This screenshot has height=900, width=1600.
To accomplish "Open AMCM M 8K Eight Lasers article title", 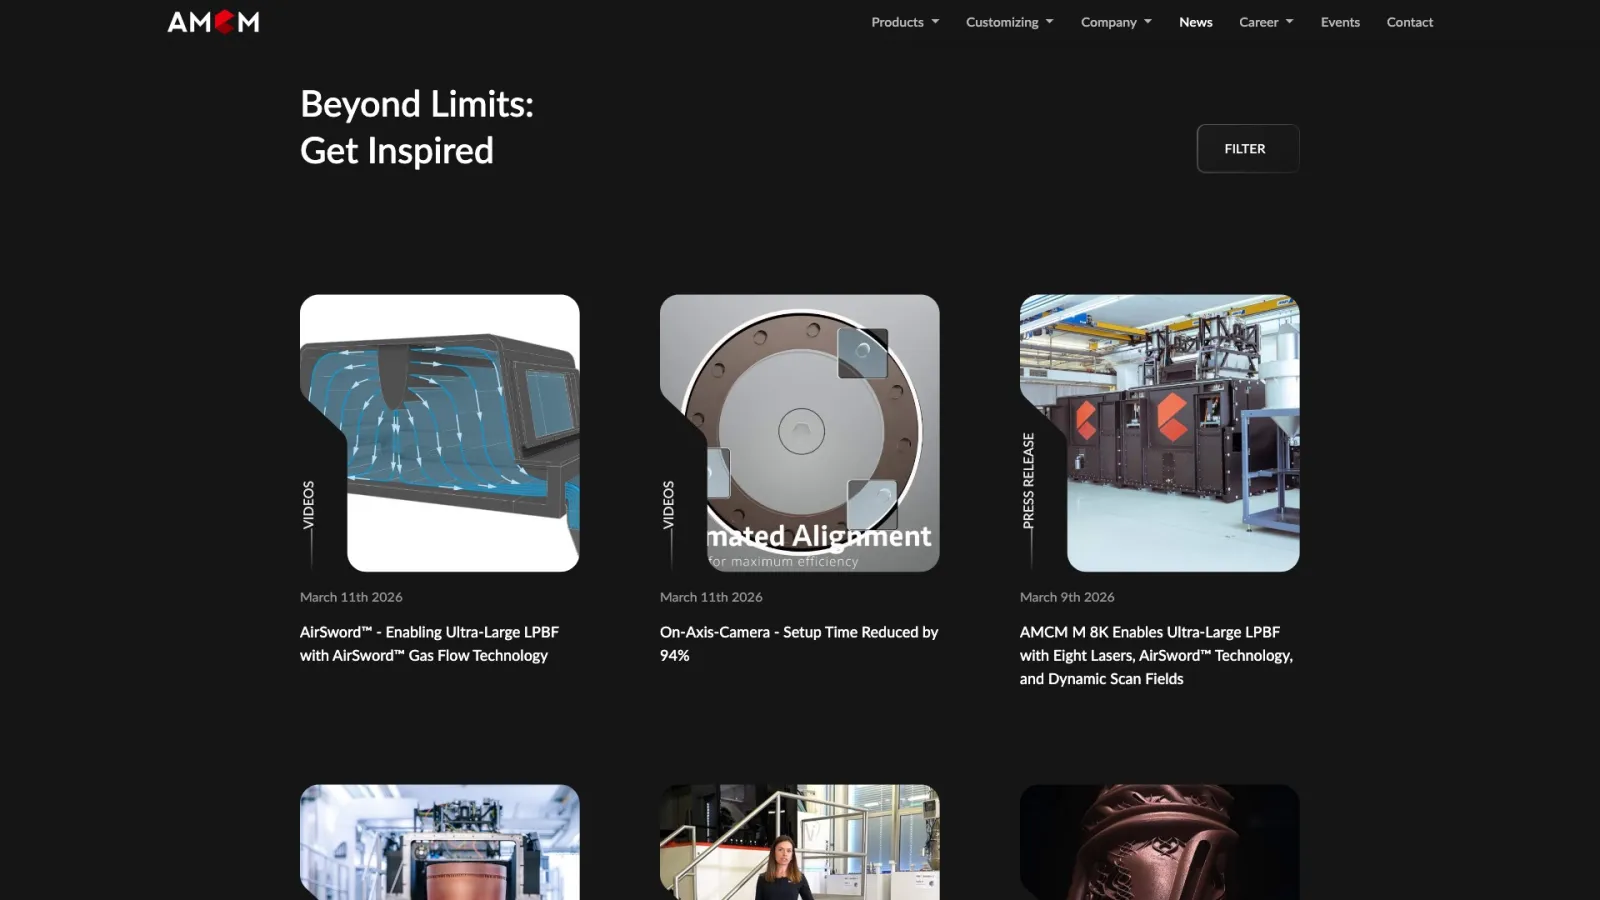I will coord(1156,655).
